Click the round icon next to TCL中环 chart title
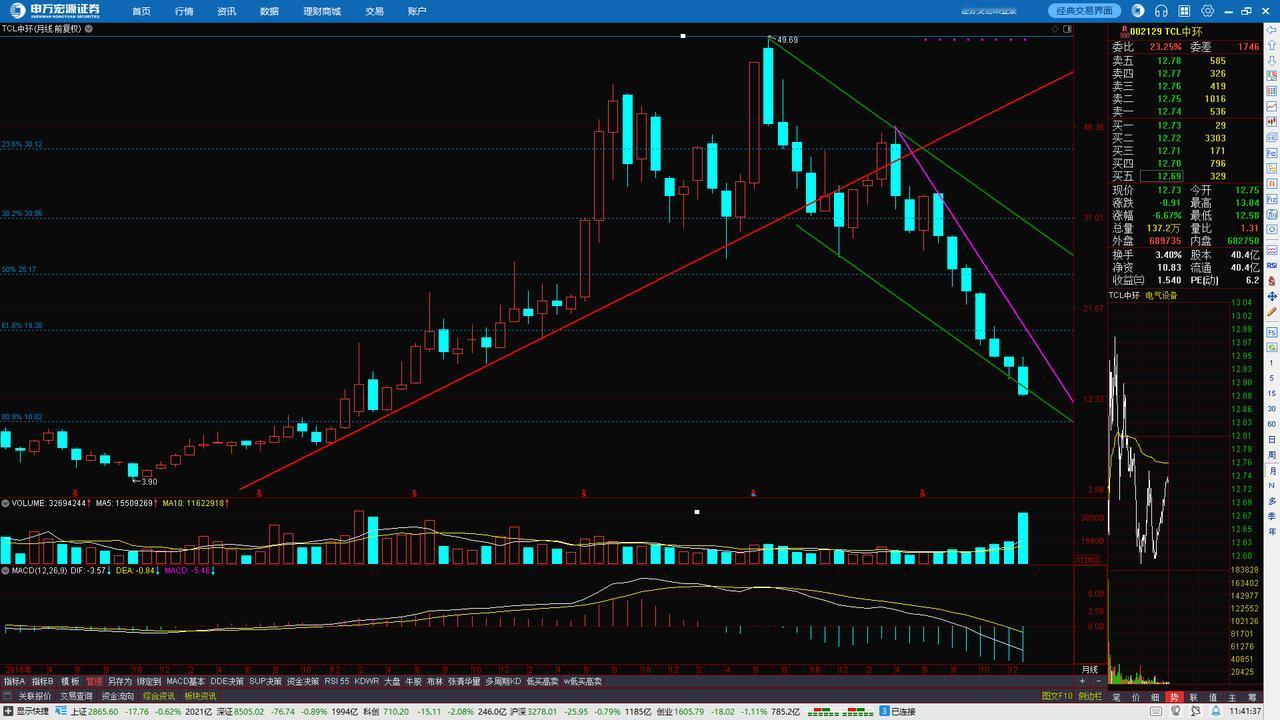The height and width of the screenshot is (720, 1280). (89, 29)
